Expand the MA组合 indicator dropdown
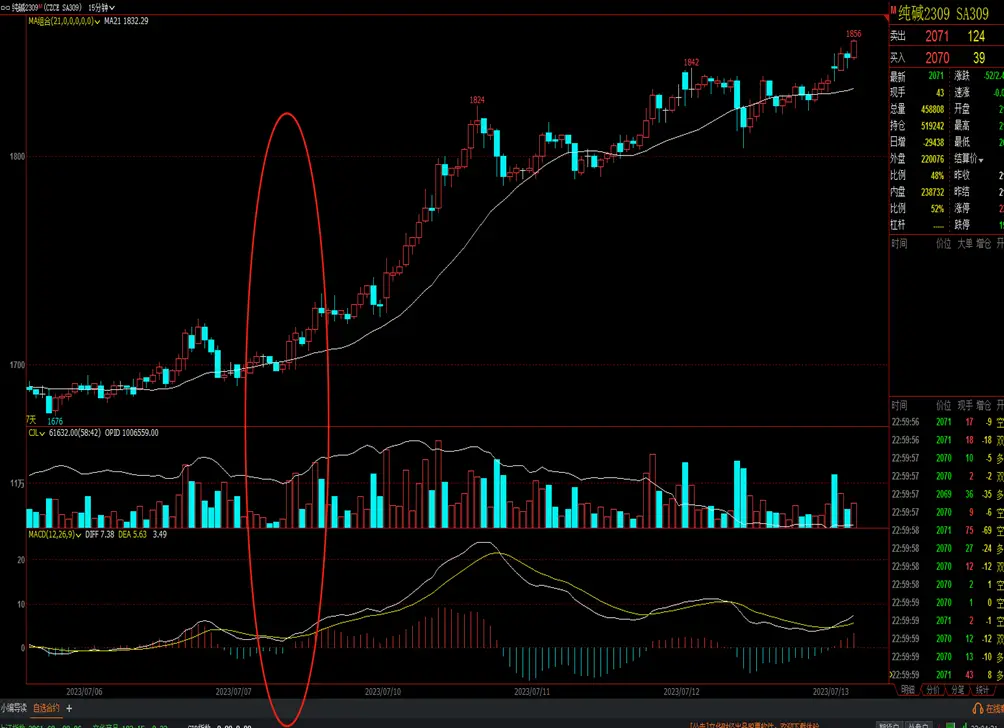1004x728 pixels. 98,21
